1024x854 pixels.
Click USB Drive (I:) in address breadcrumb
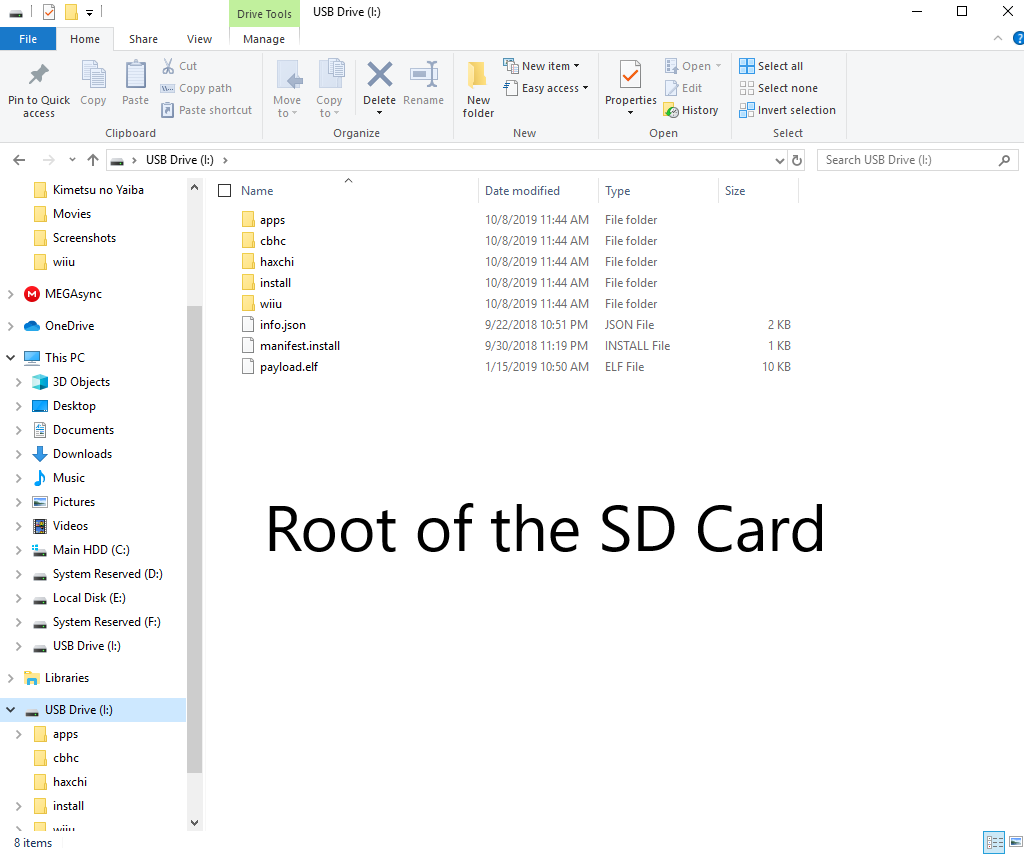[180, 160]
